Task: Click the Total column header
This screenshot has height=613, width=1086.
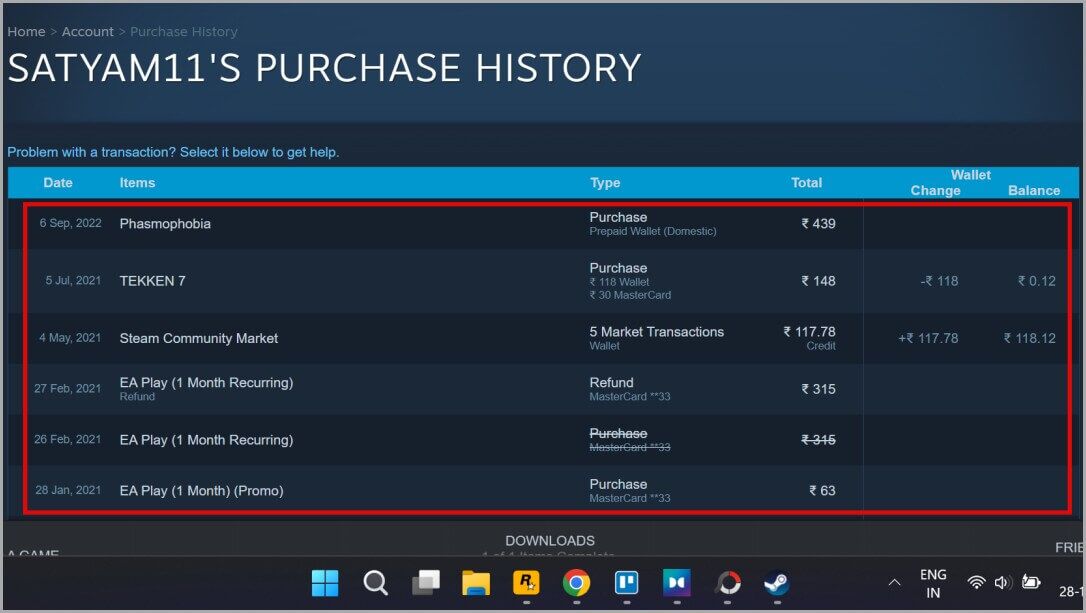Action: click(806, 183)
